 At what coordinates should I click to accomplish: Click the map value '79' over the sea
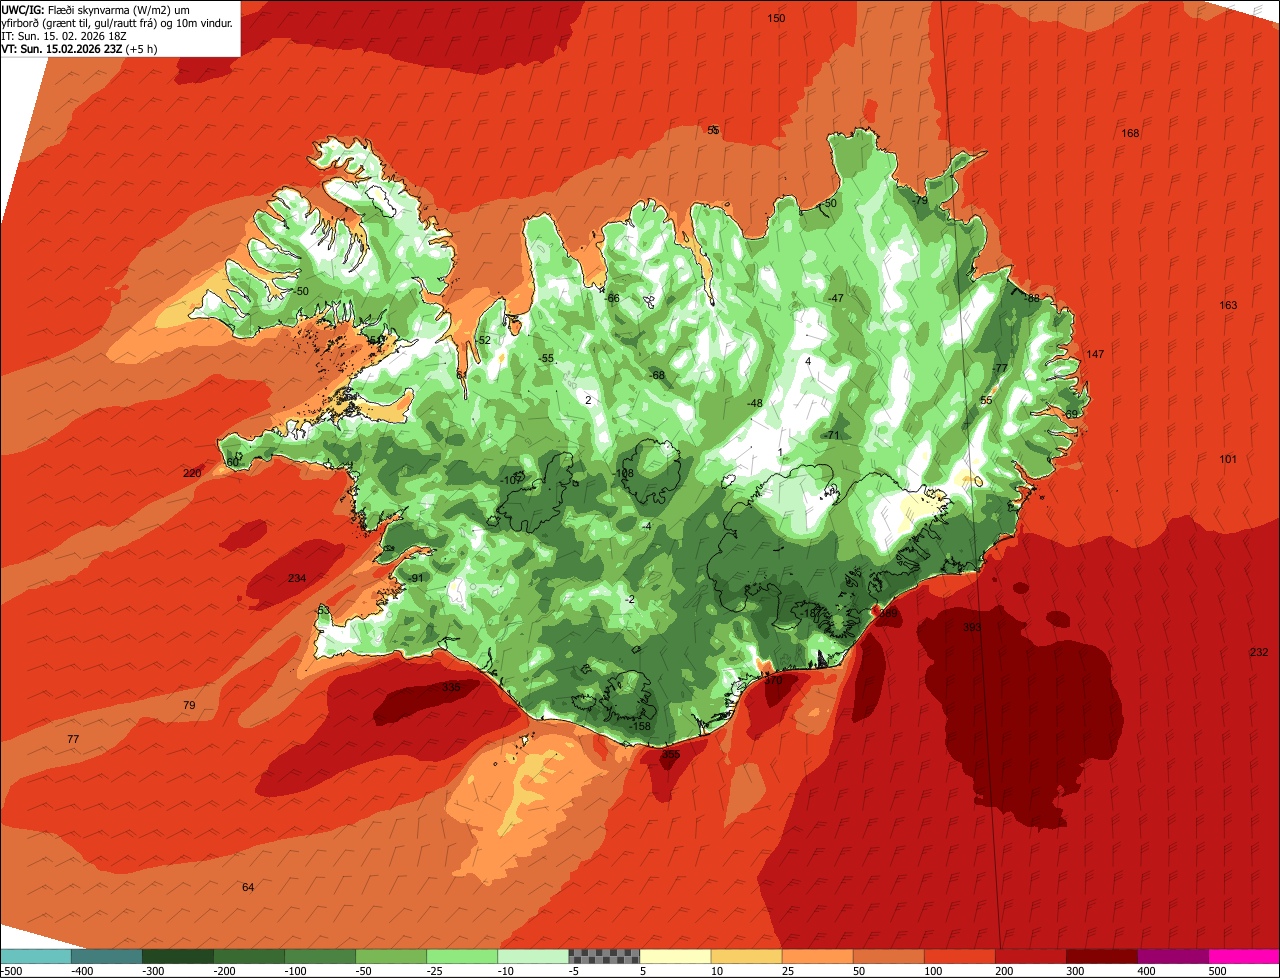pos(189,705)
